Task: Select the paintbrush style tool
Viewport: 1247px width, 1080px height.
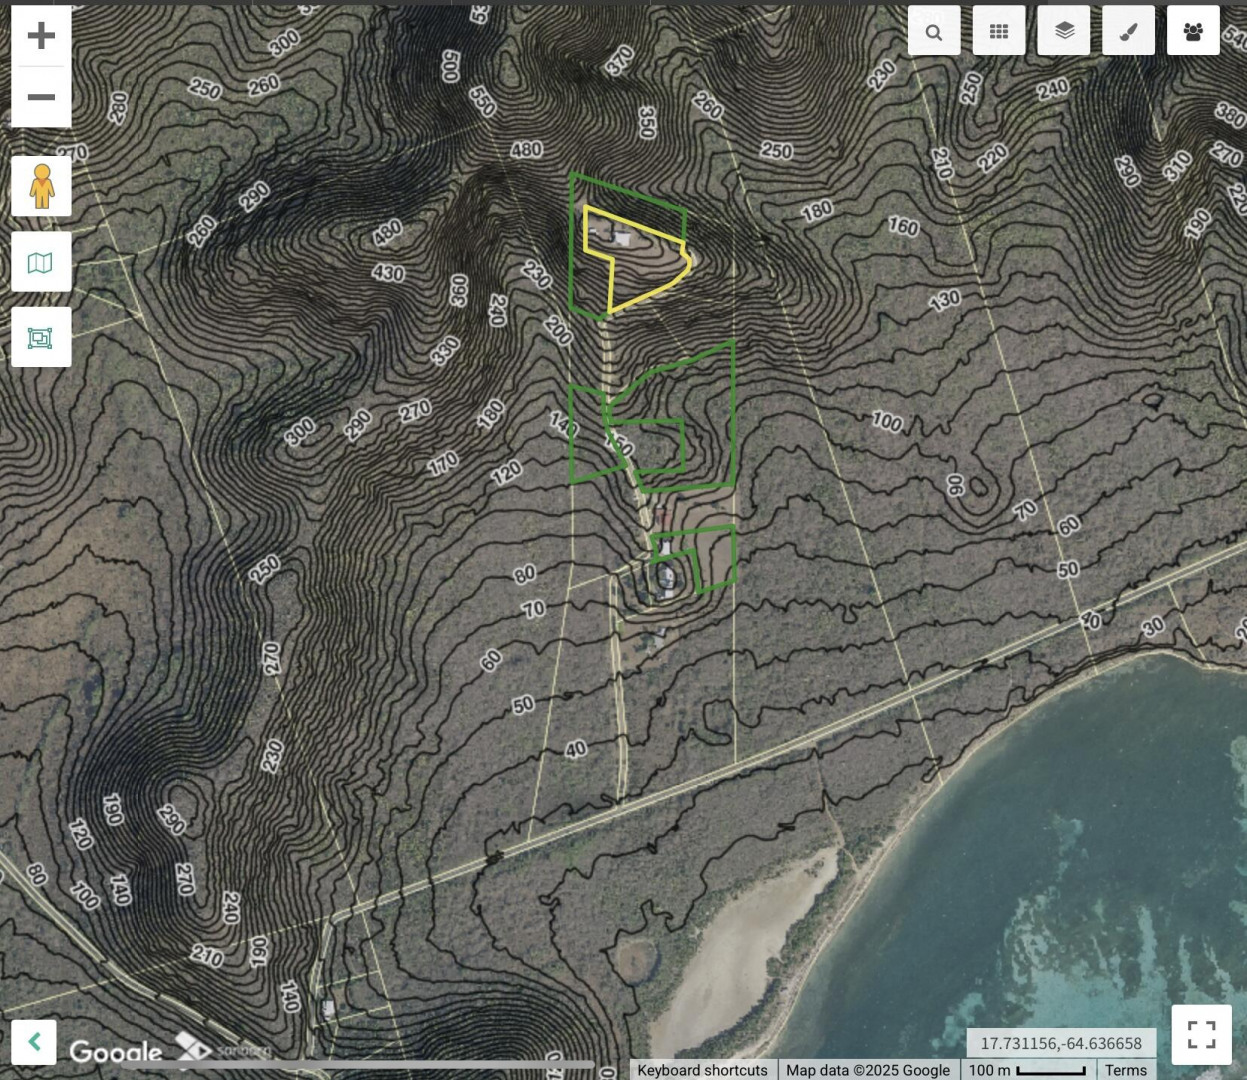Action: click(x=1128, y=31)
